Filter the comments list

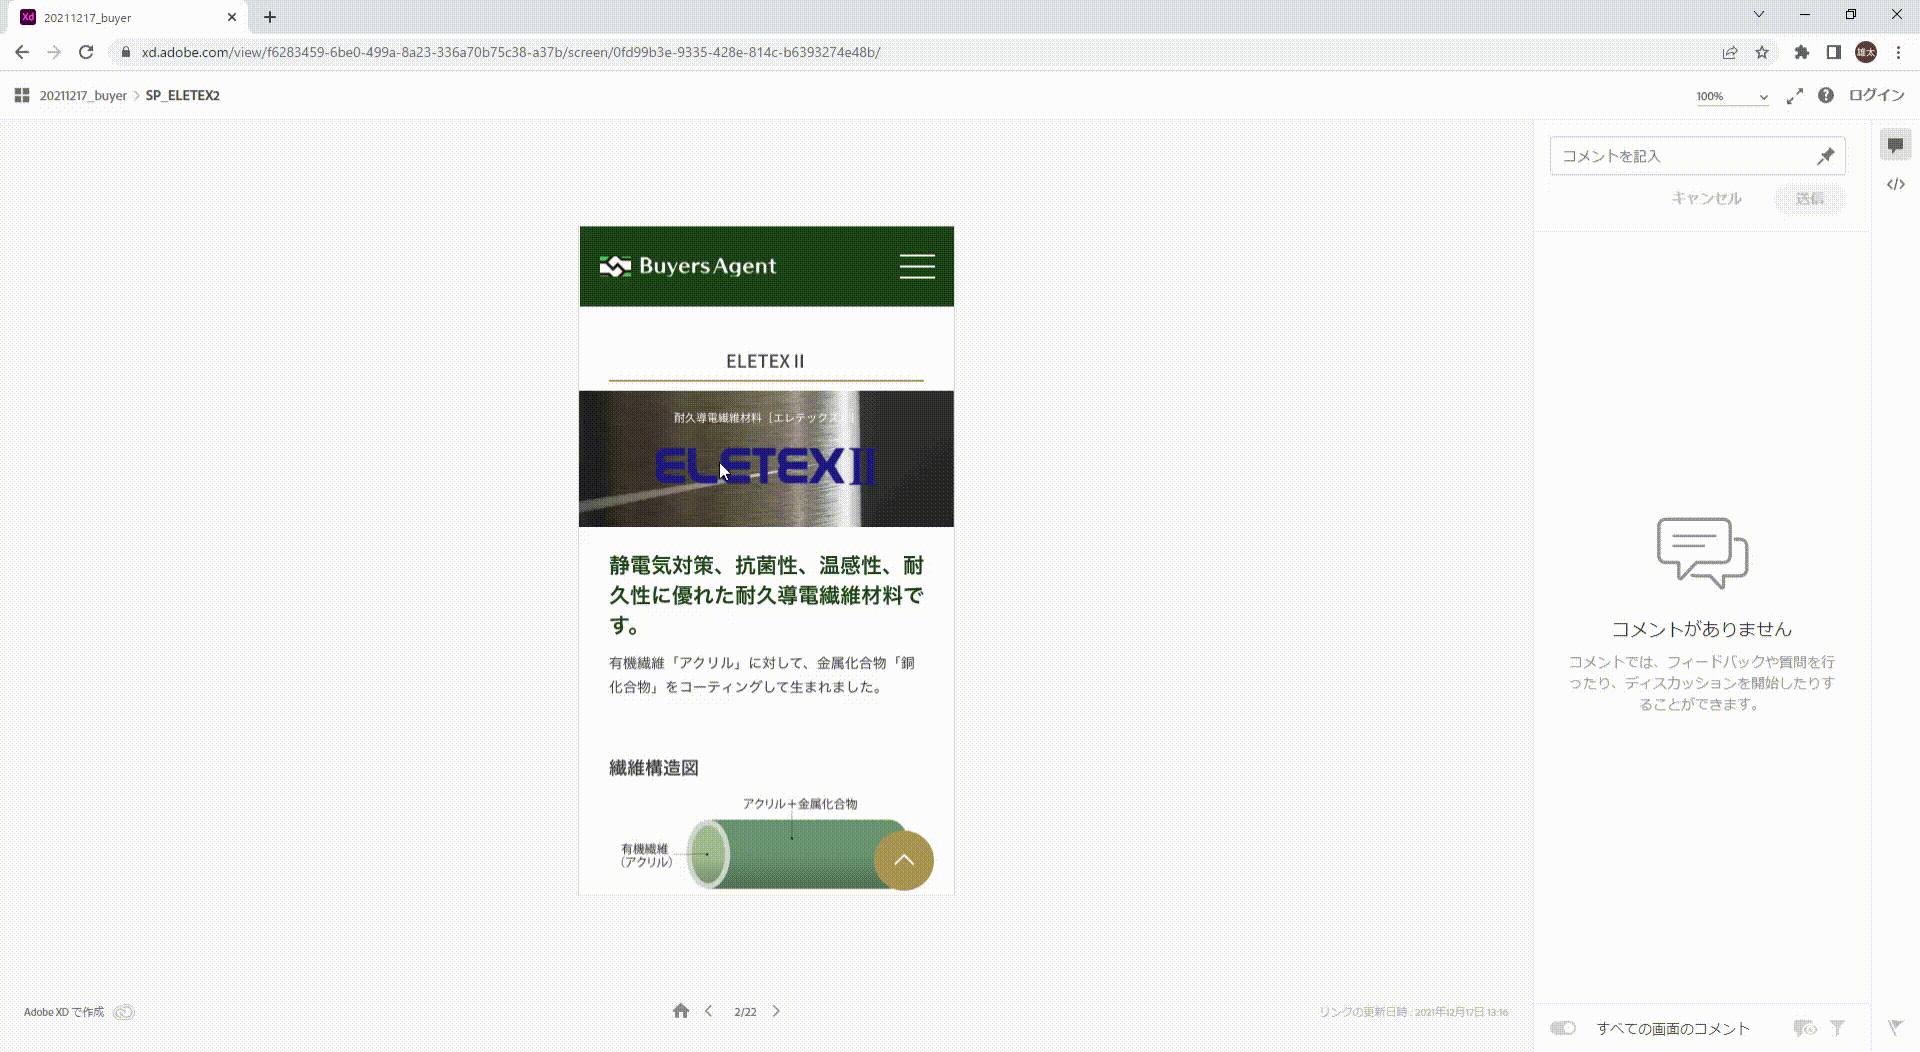(x=1837, y=1027)
